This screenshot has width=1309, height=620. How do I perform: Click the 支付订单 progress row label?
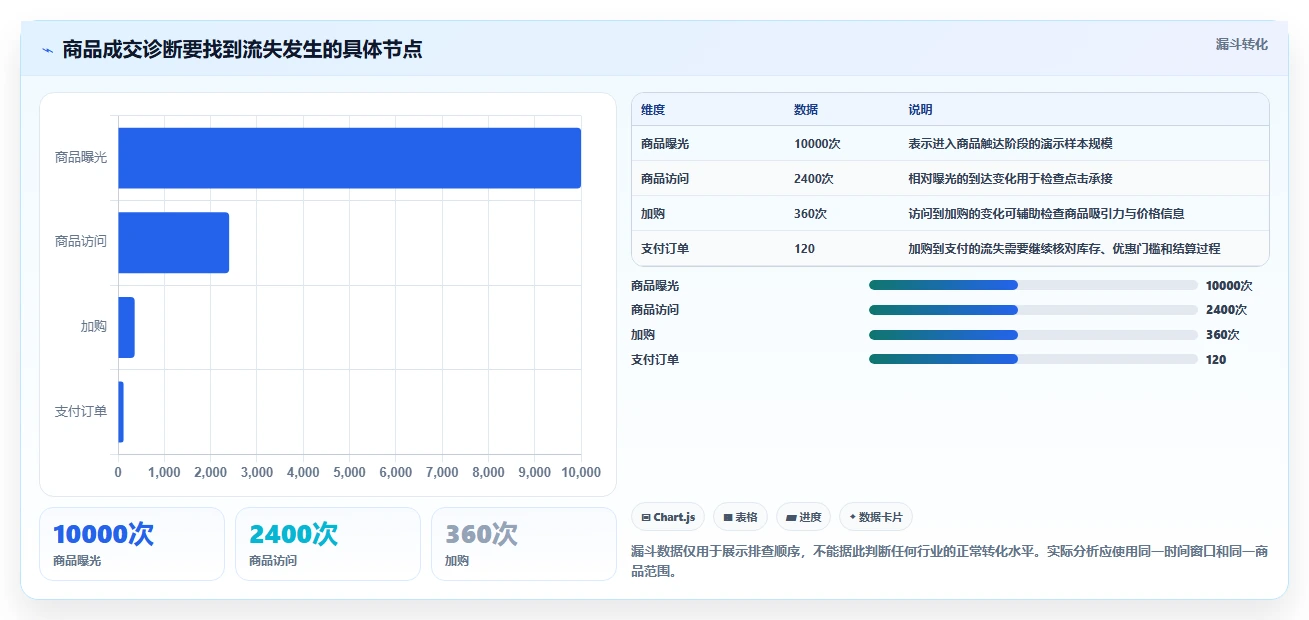655,359
